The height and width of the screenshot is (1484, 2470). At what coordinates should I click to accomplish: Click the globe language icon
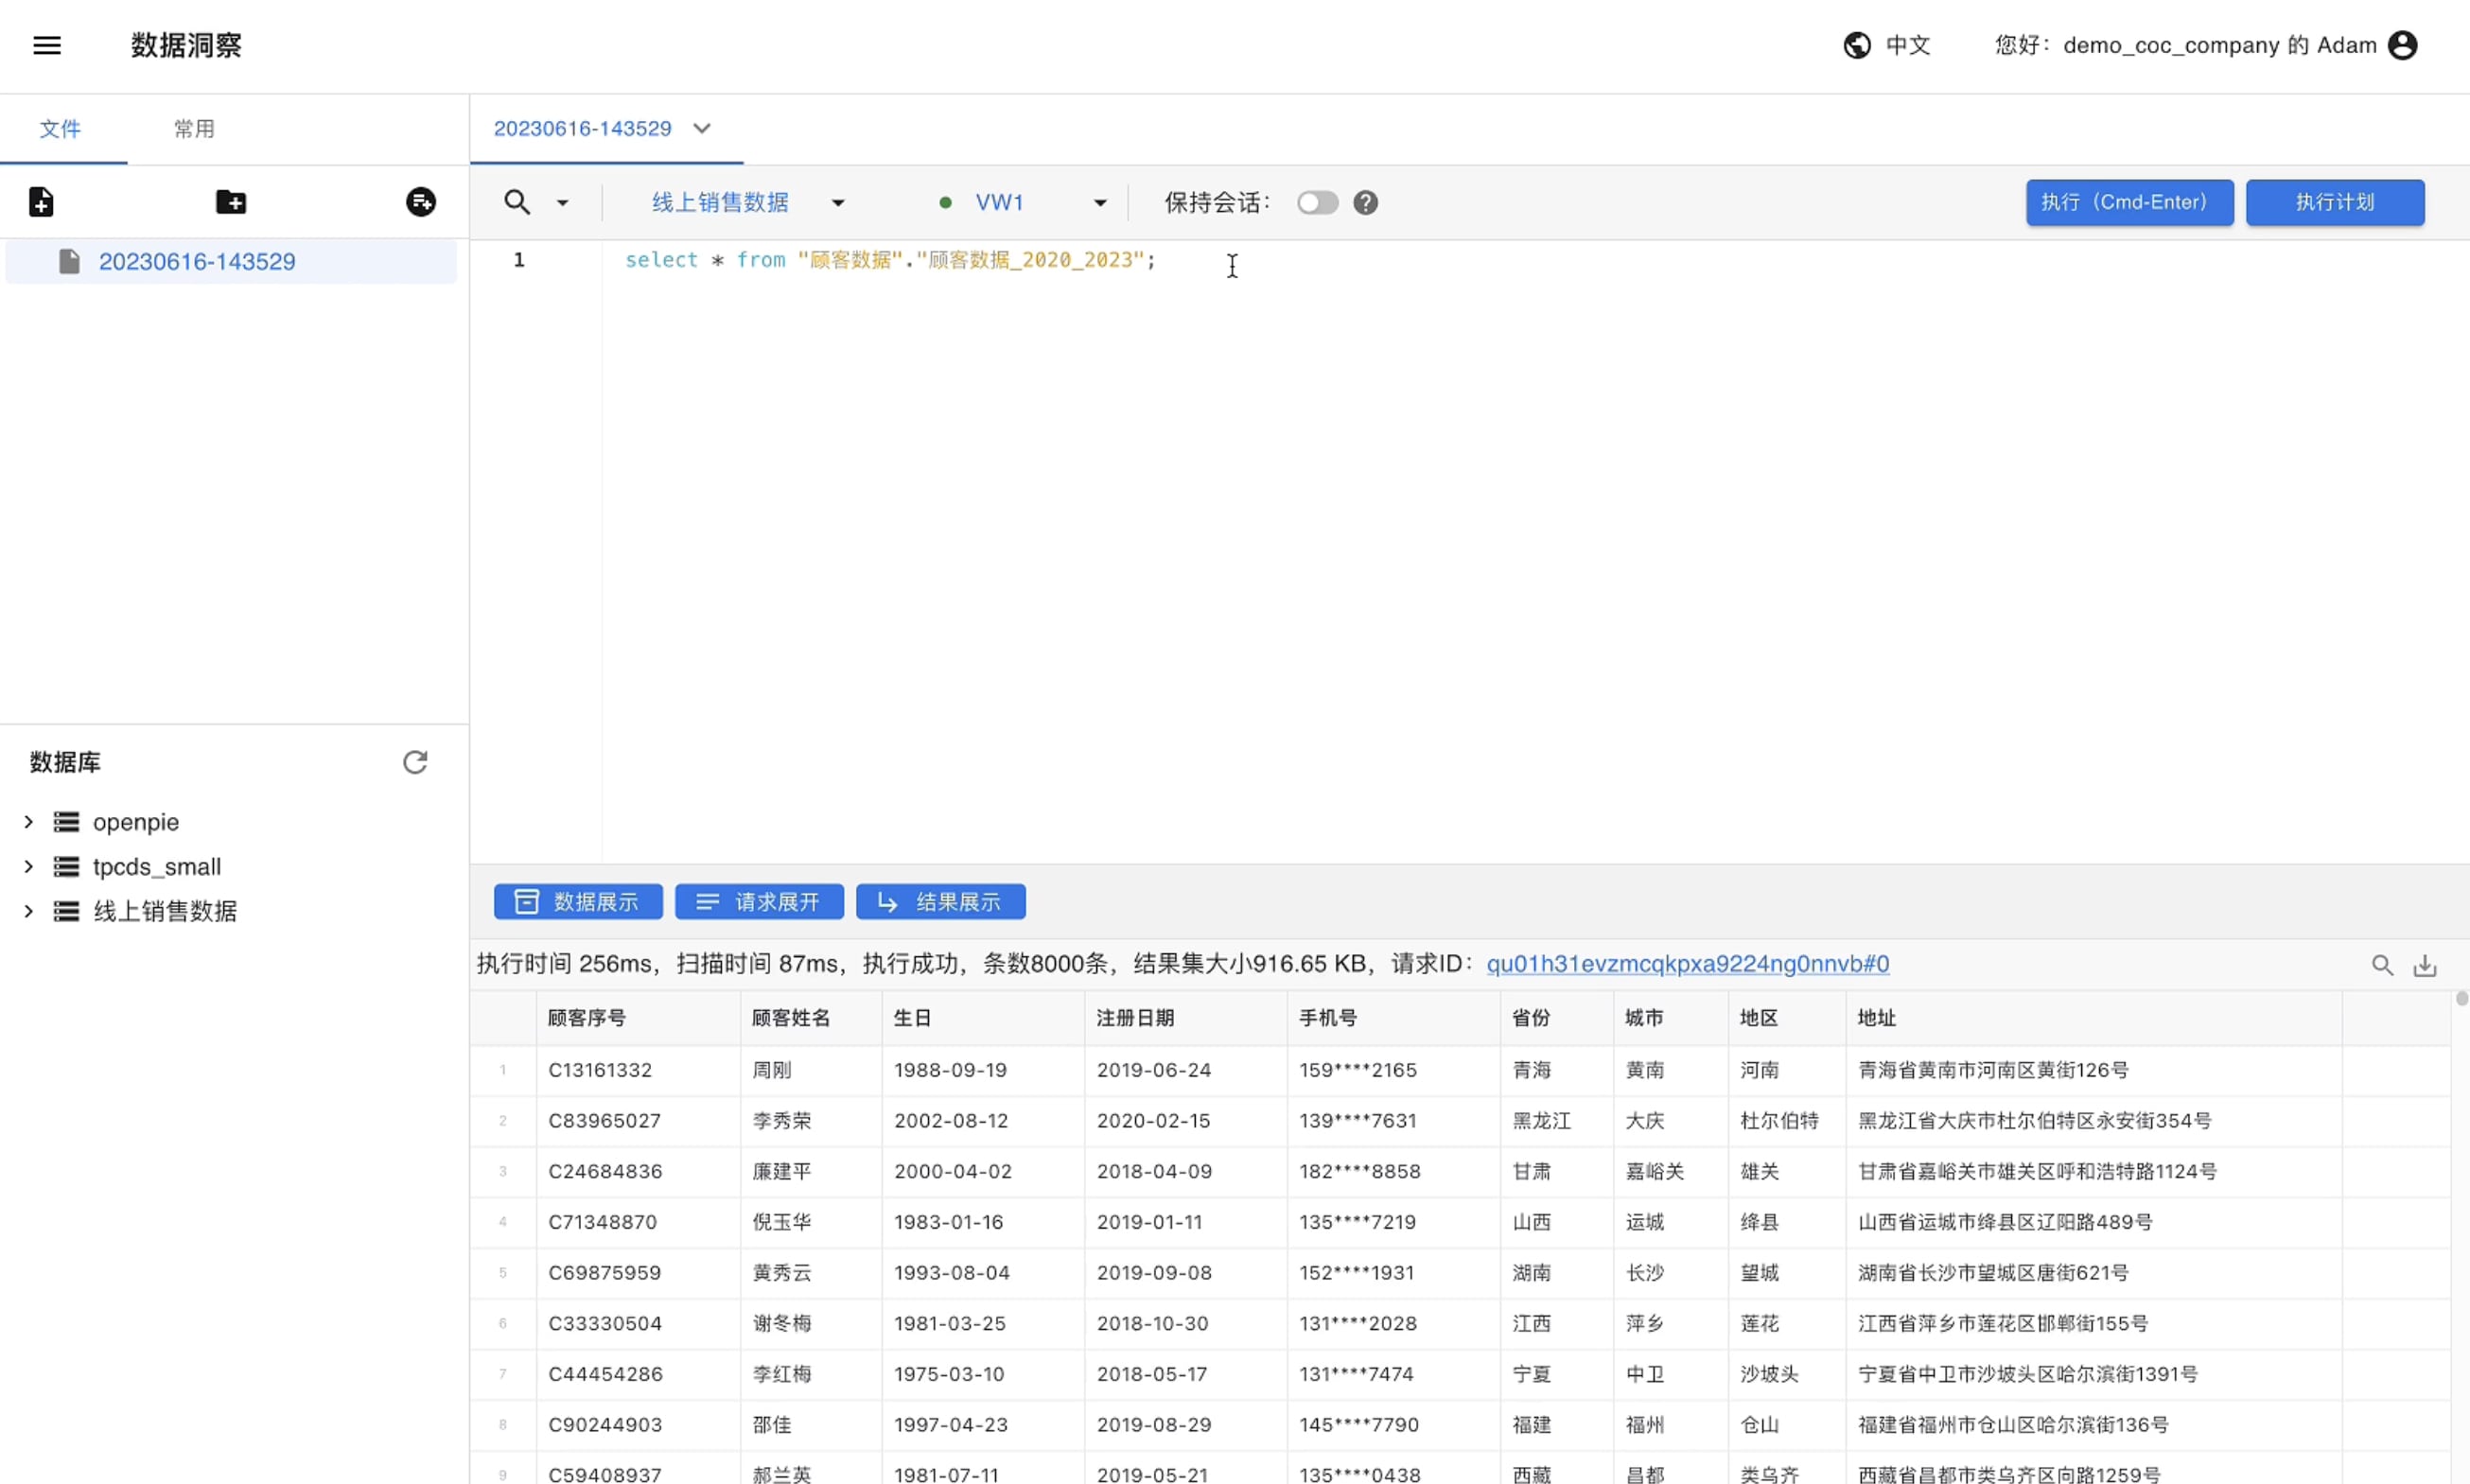1857,45
